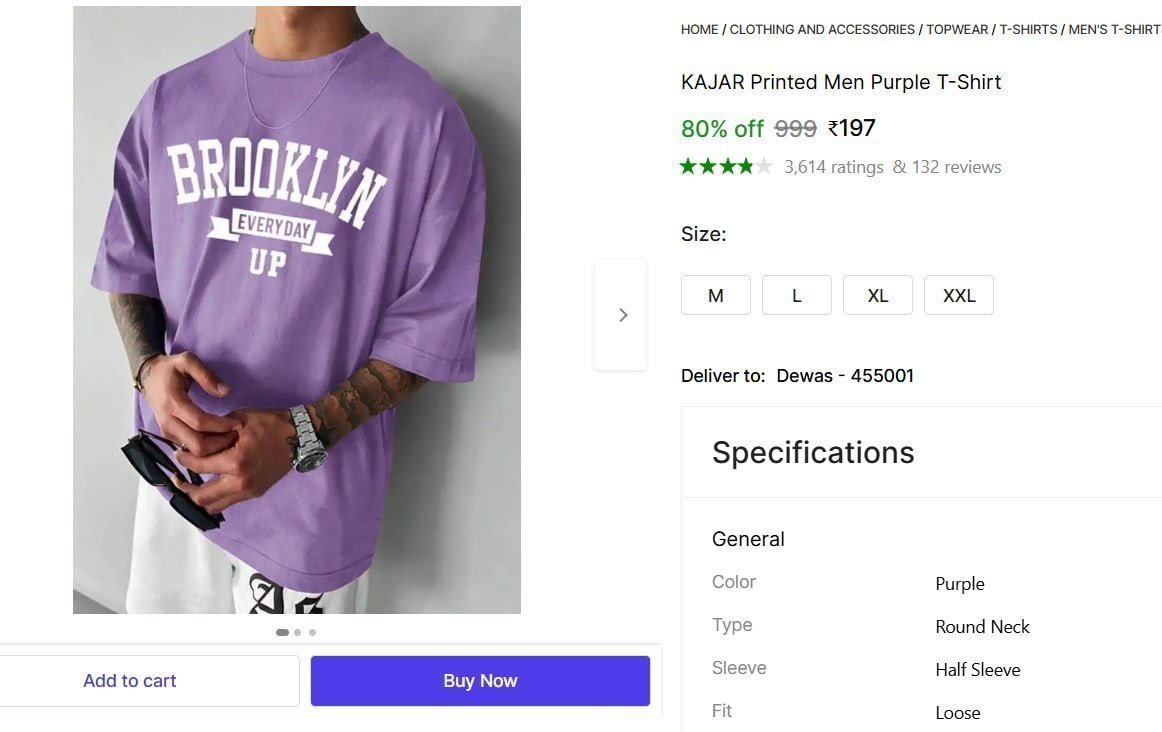1162x732 pixels.
Task: Go to the HOME breadcrumb
Action: (699, 29)
